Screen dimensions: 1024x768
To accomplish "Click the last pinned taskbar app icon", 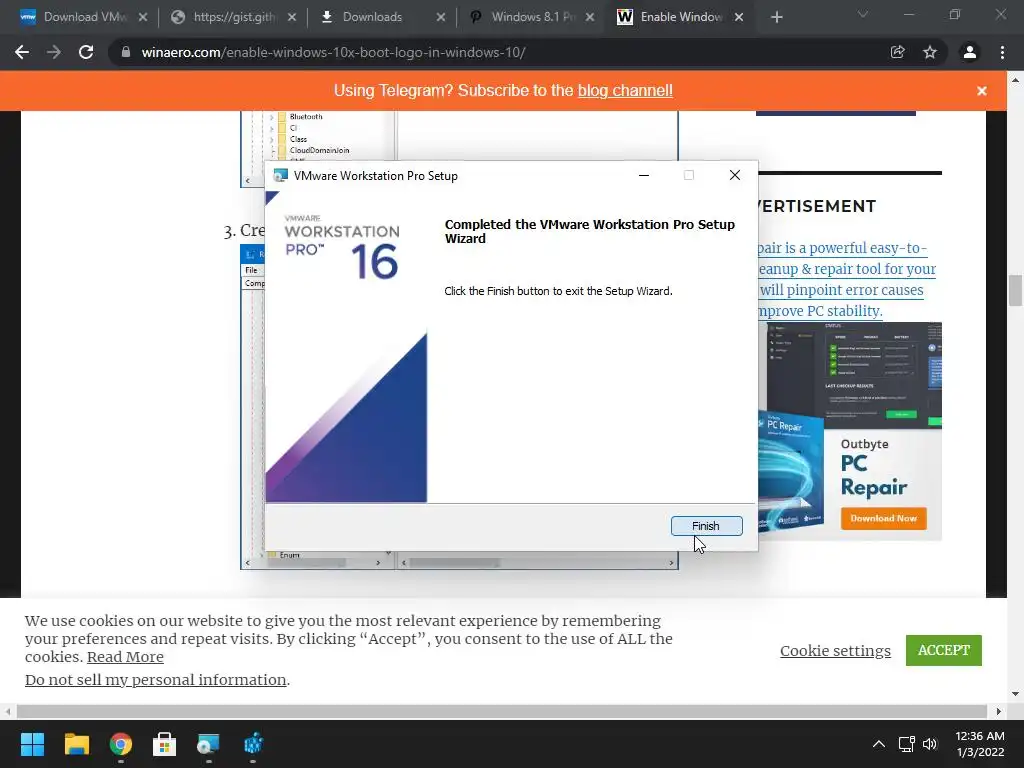I will click(253, 744).
